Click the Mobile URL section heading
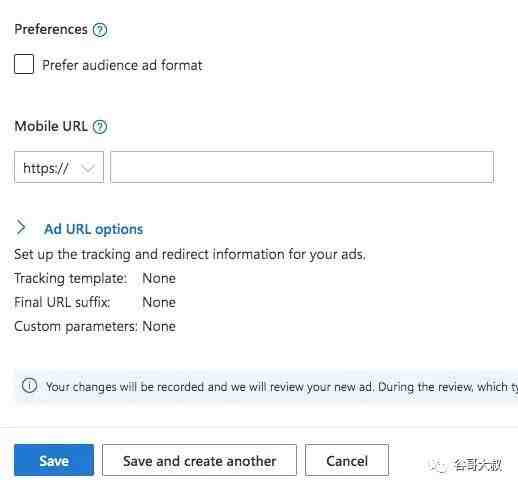This screenshot has height=488, width=518. (x=51, y=126)
